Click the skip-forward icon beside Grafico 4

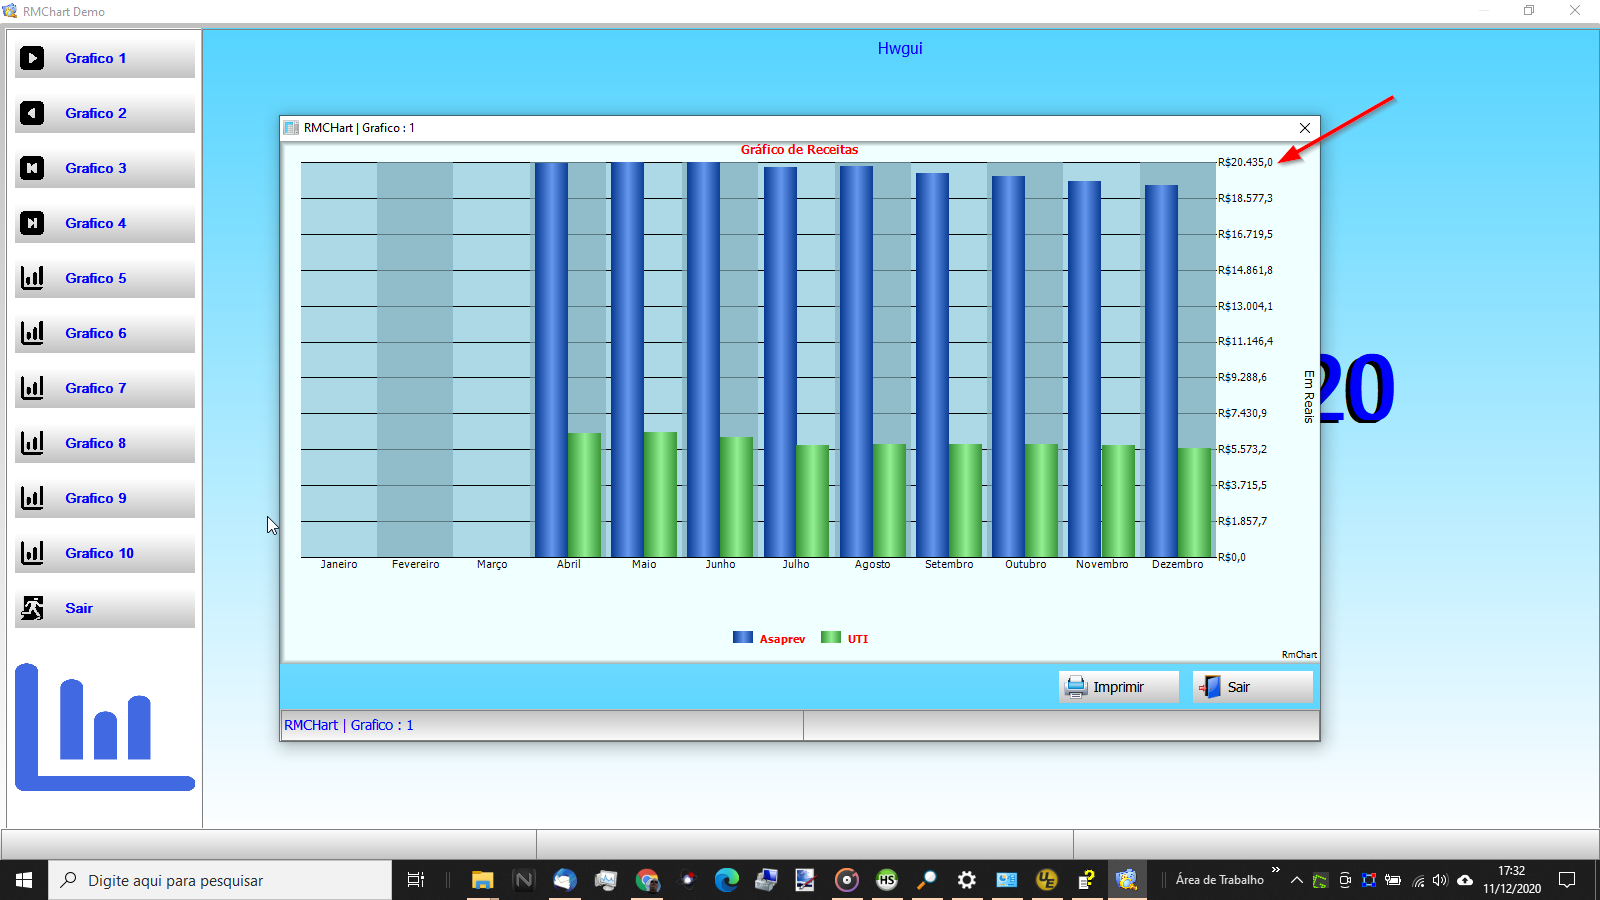32,223
